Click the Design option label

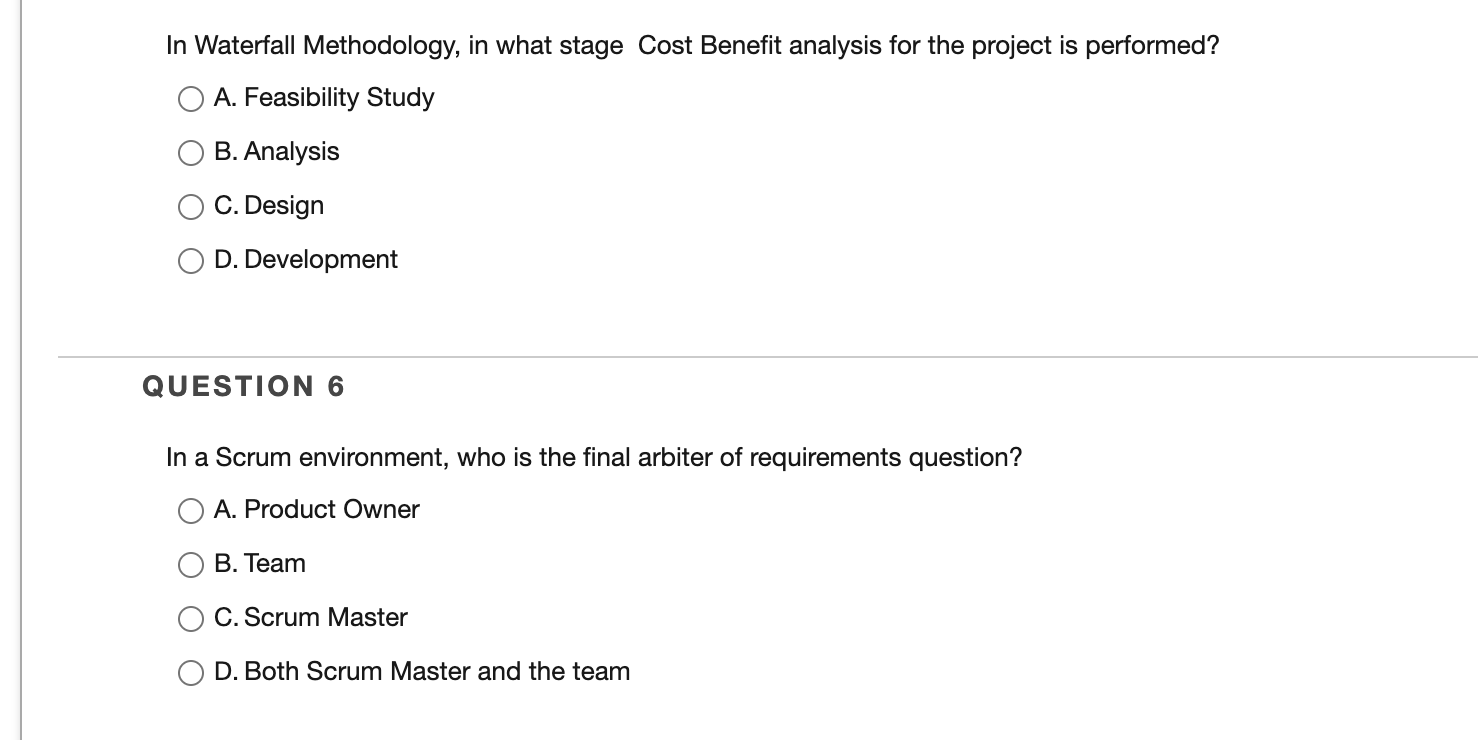pyautogui.click(x=270, y=206)
